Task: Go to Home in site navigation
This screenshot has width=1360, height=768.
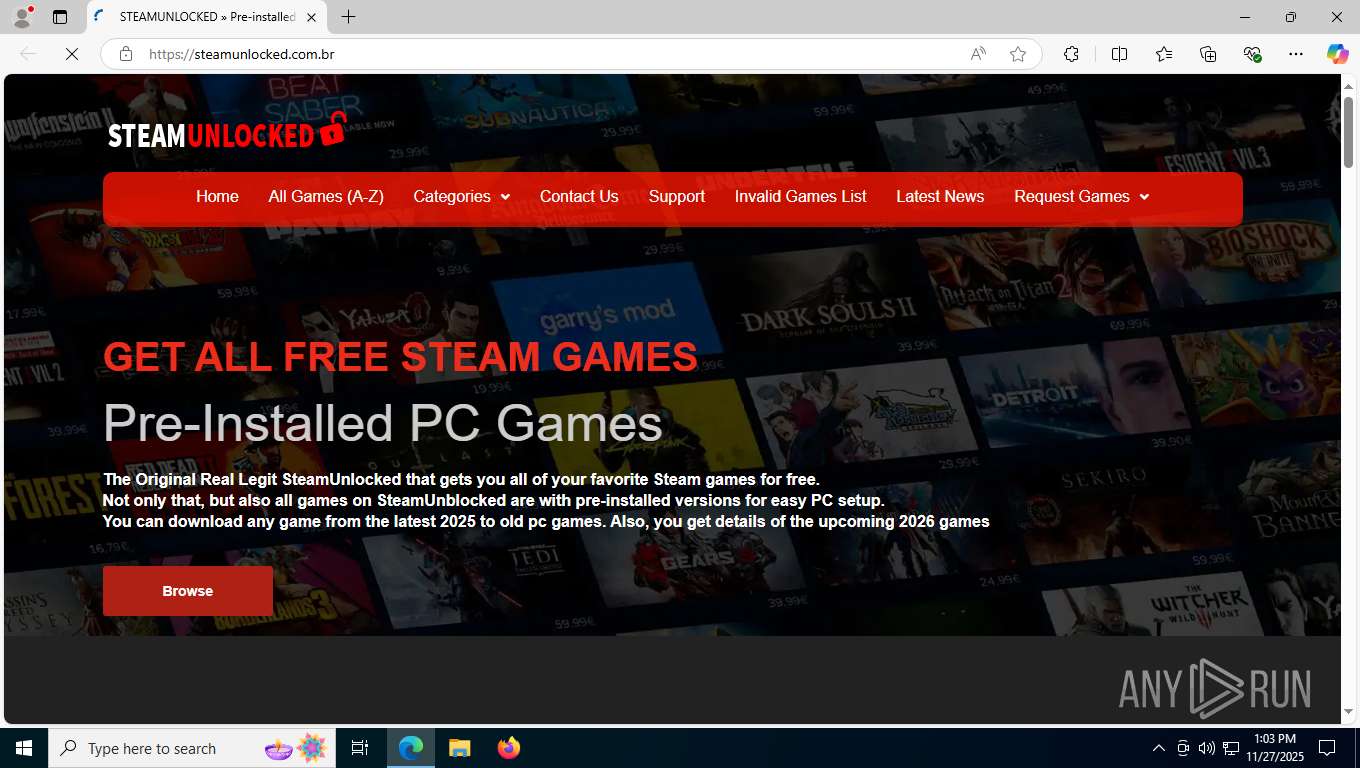Action: [217, 197]
